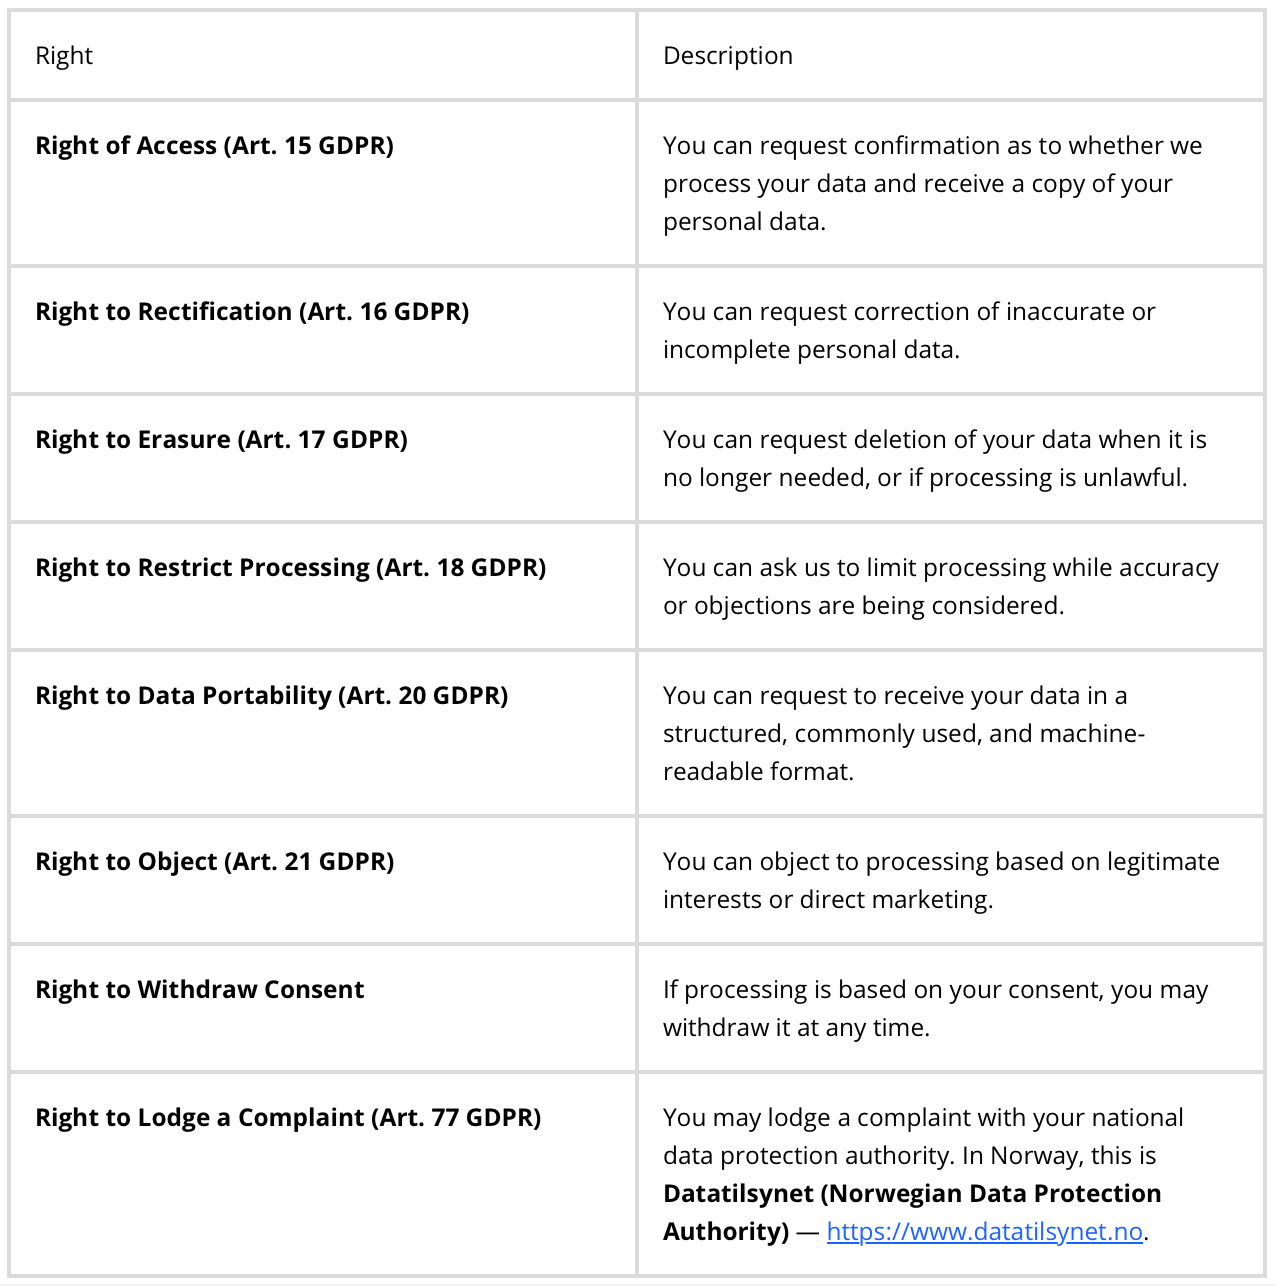Click description about legitimate interests or direct marketing

coord(941,881)
